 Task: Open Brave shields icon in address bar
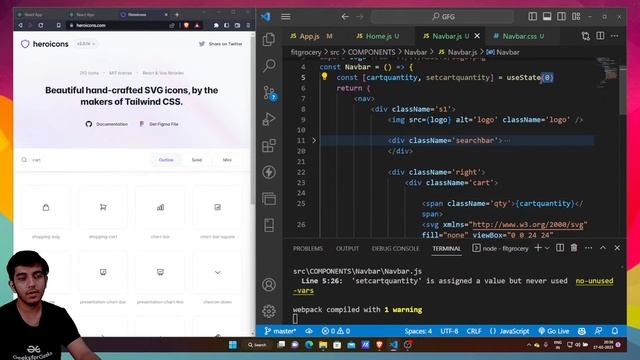coord(187,25)
